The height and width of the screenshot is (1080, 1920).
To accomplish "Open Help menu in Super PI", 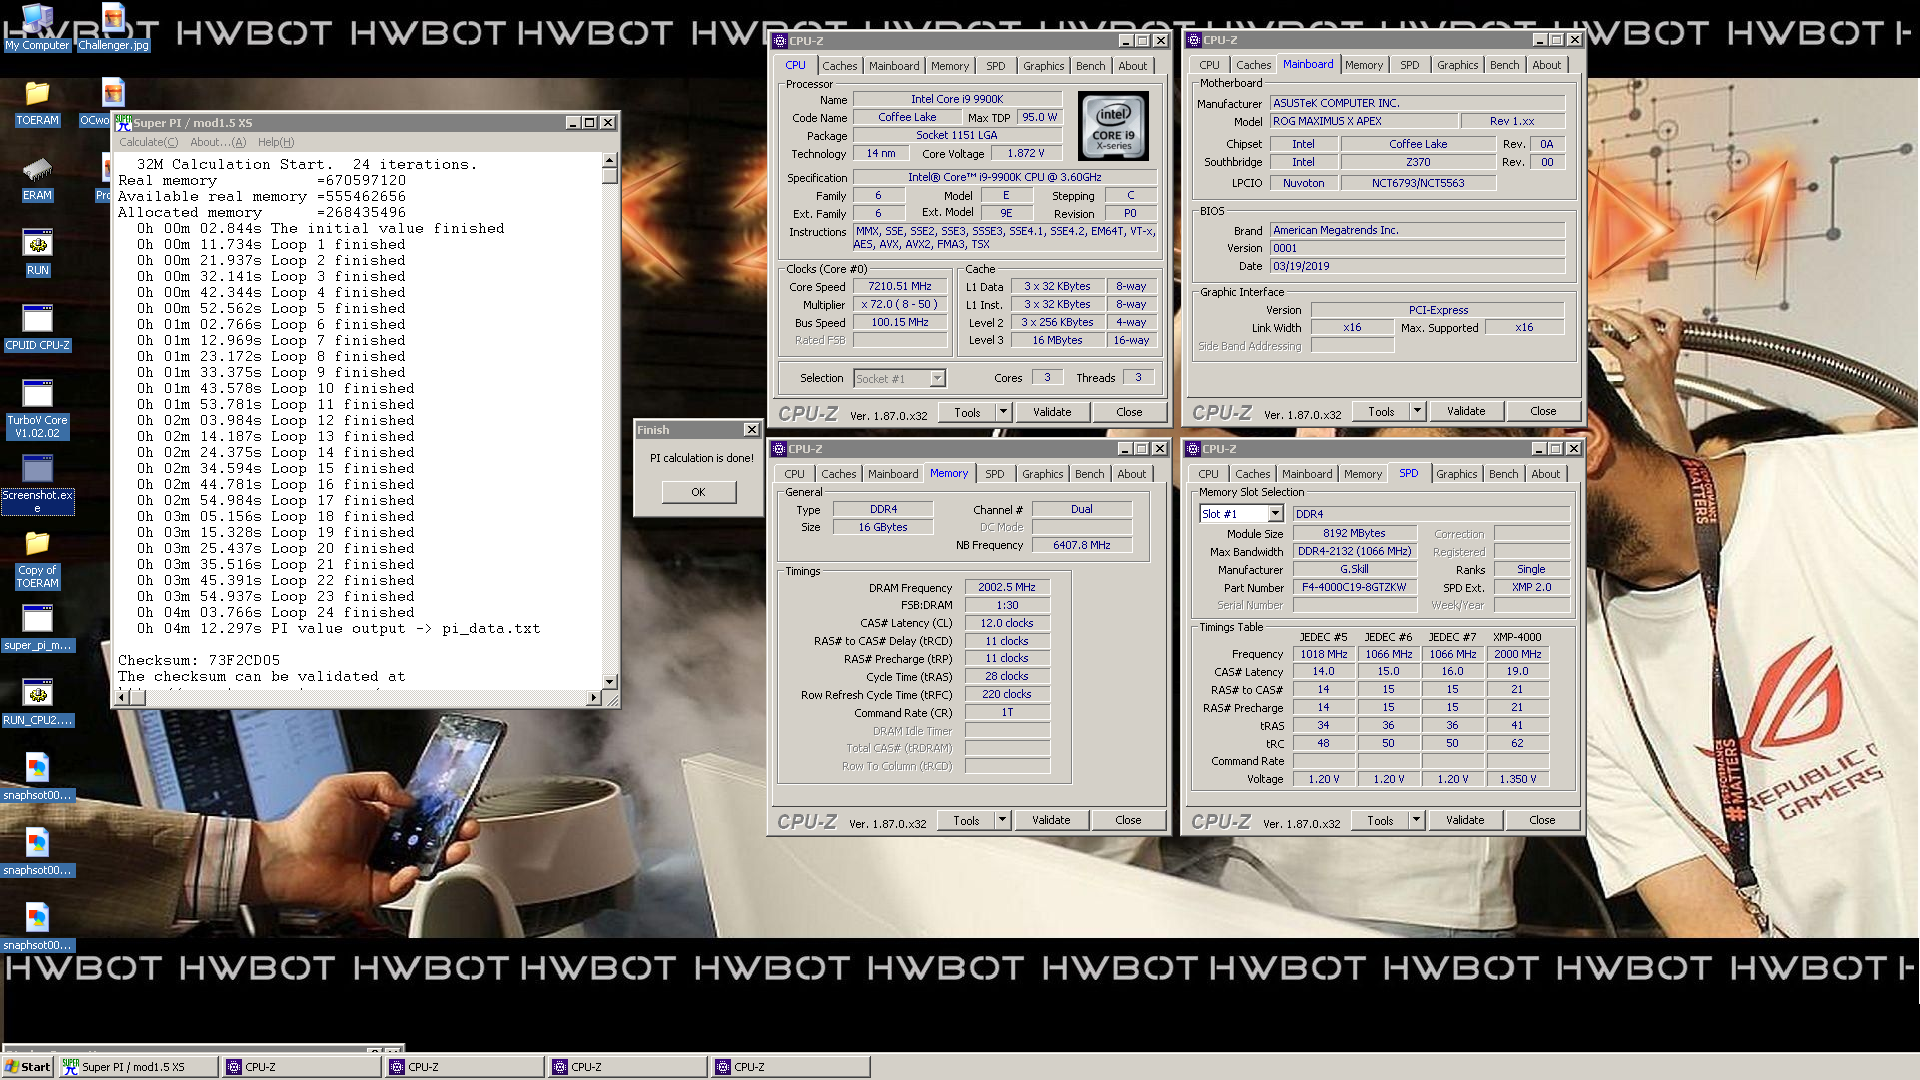I will coord(276,142).
